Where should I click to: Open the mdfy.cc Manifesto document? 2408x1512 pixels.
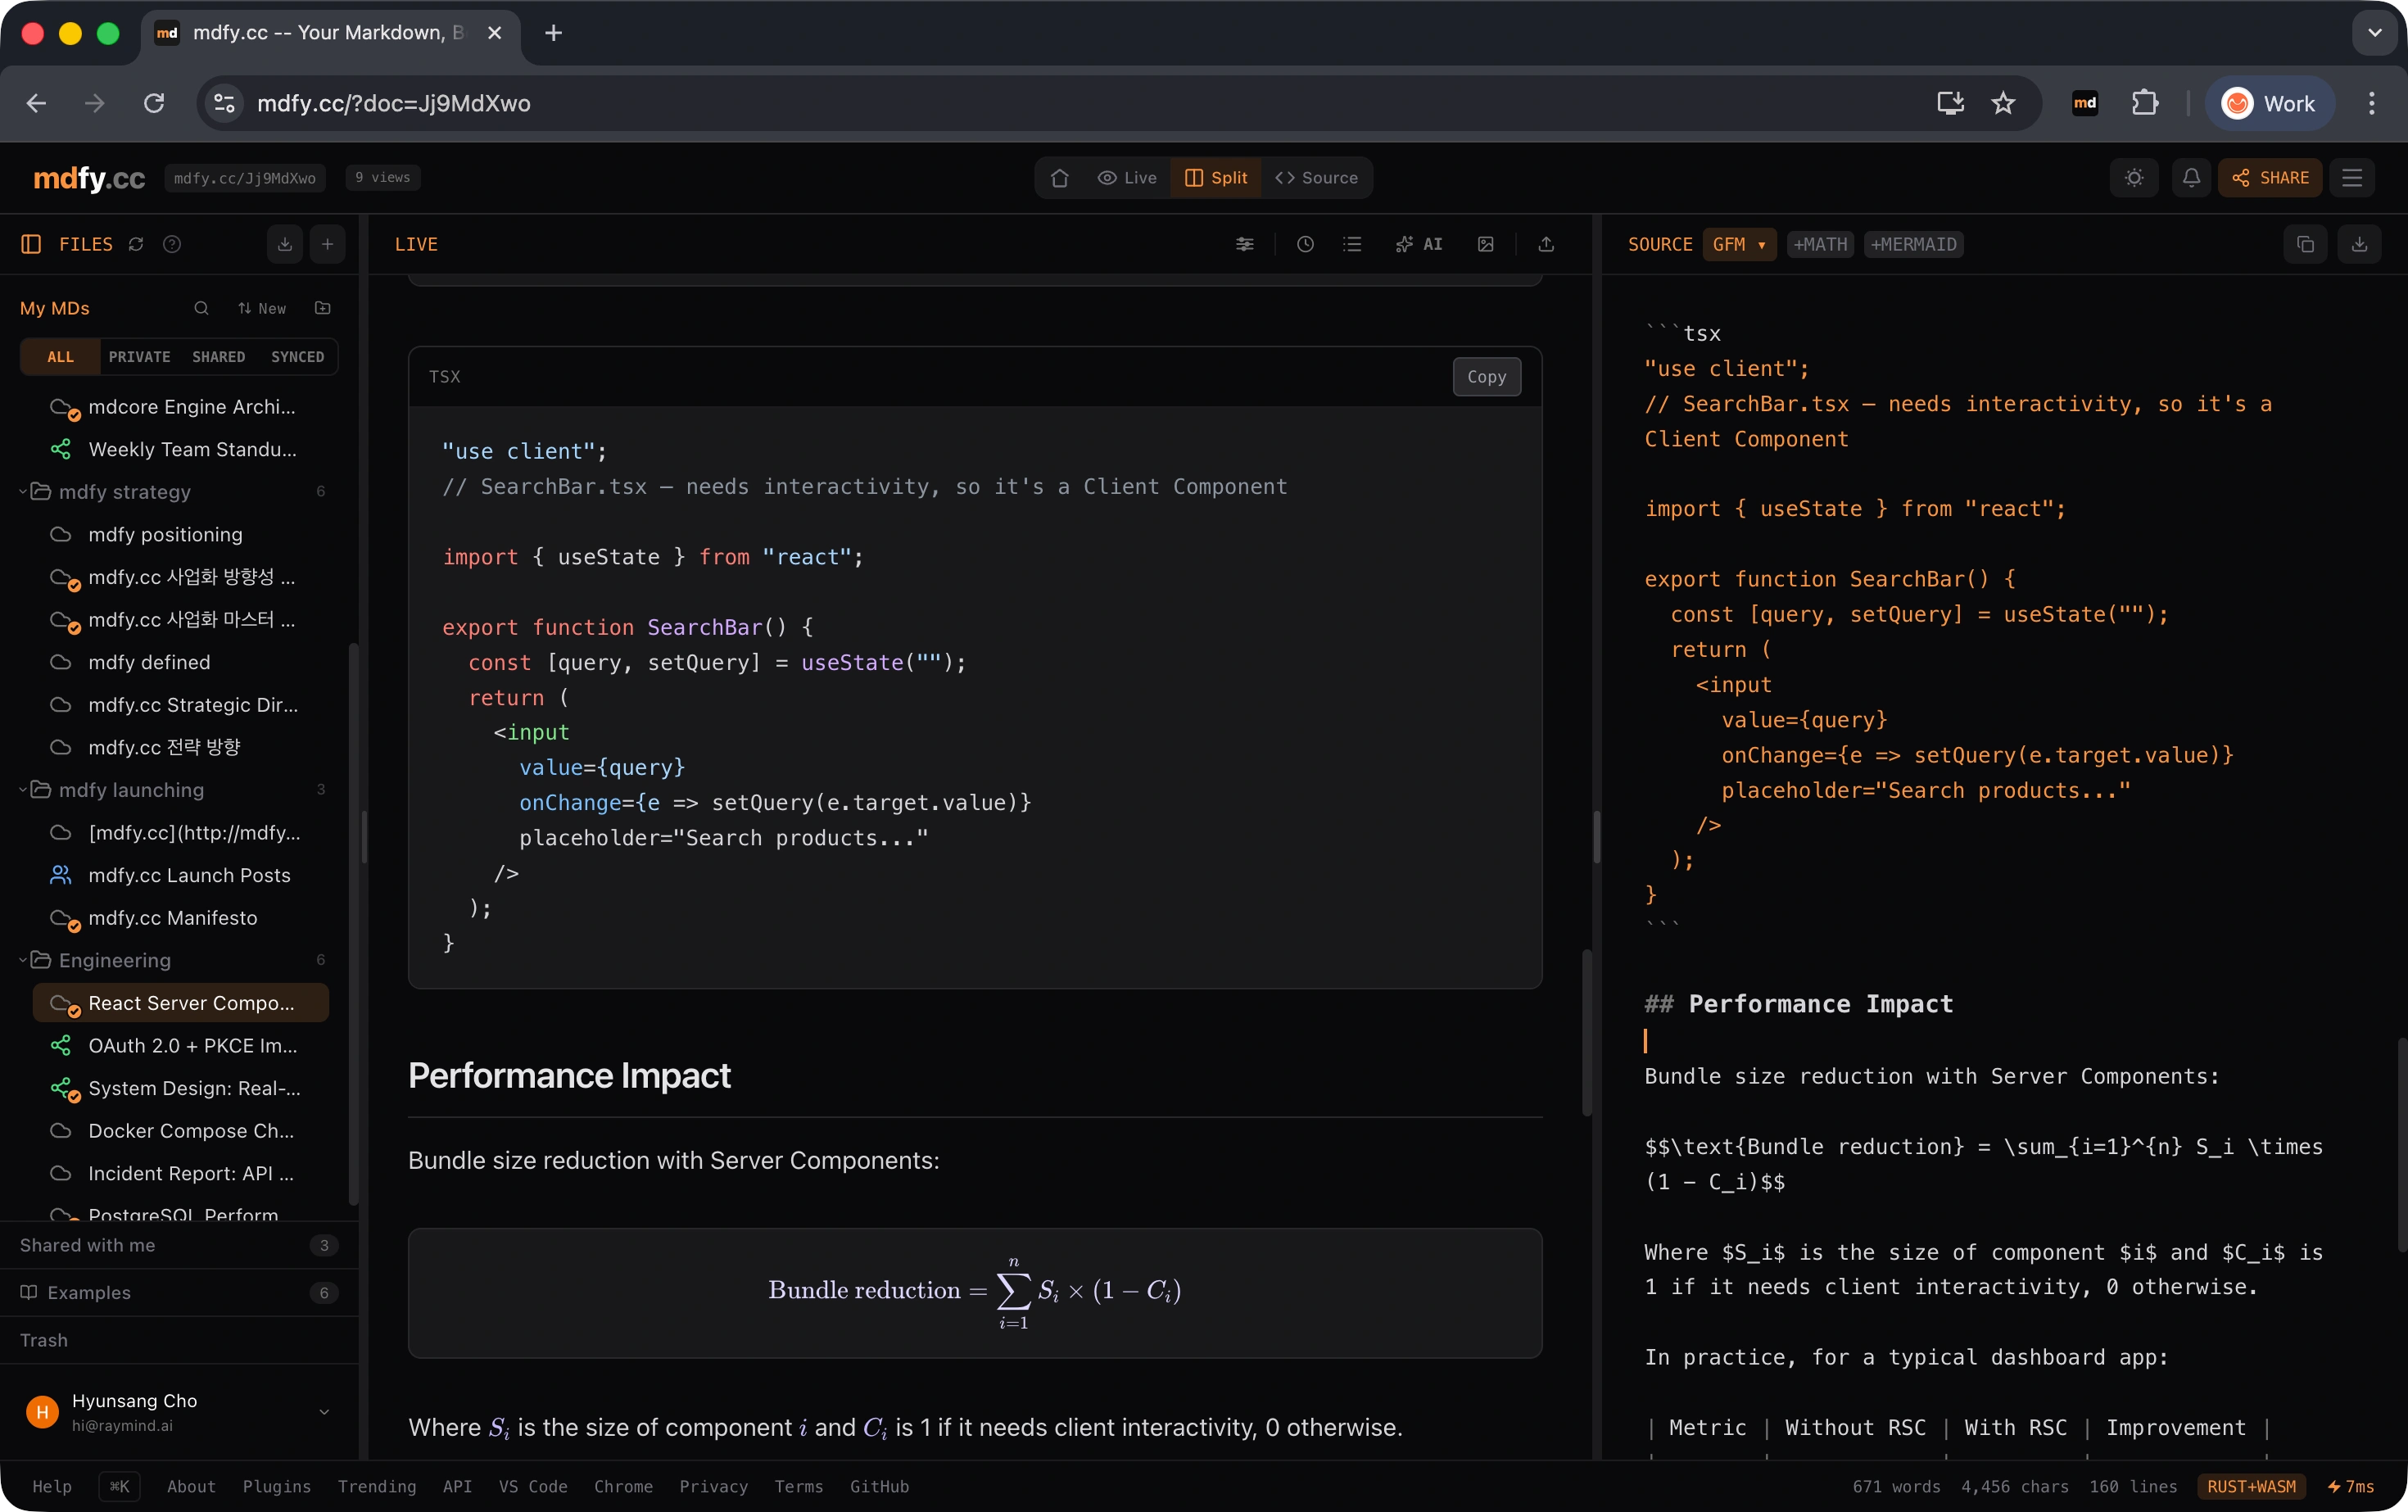point(173,918)
